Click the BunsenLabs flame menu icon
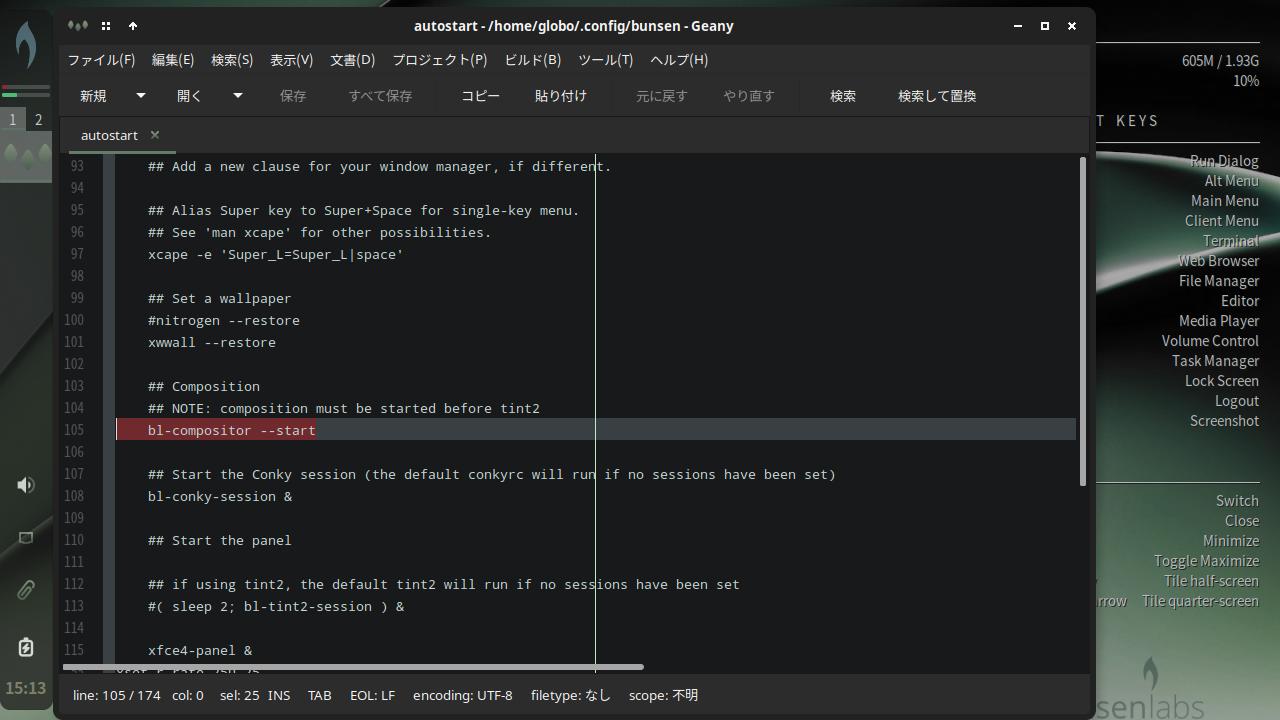Viewport: 1280px width, 720px height. point(26,46)
